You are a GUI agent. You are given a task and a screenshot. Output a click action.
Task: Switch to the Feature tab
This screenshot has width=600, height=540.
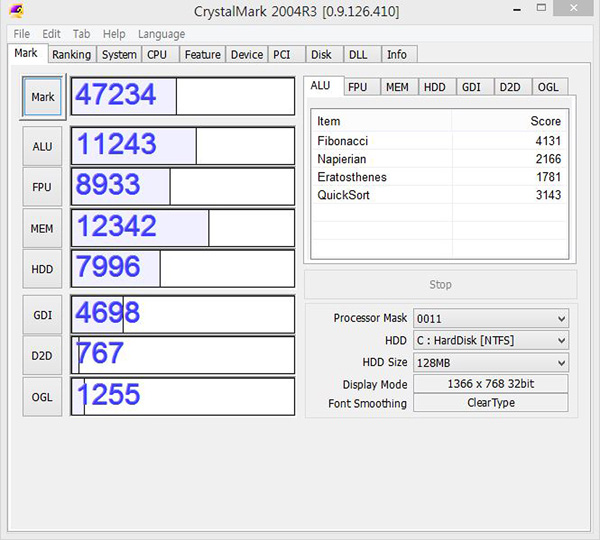[x=202, y=55]
